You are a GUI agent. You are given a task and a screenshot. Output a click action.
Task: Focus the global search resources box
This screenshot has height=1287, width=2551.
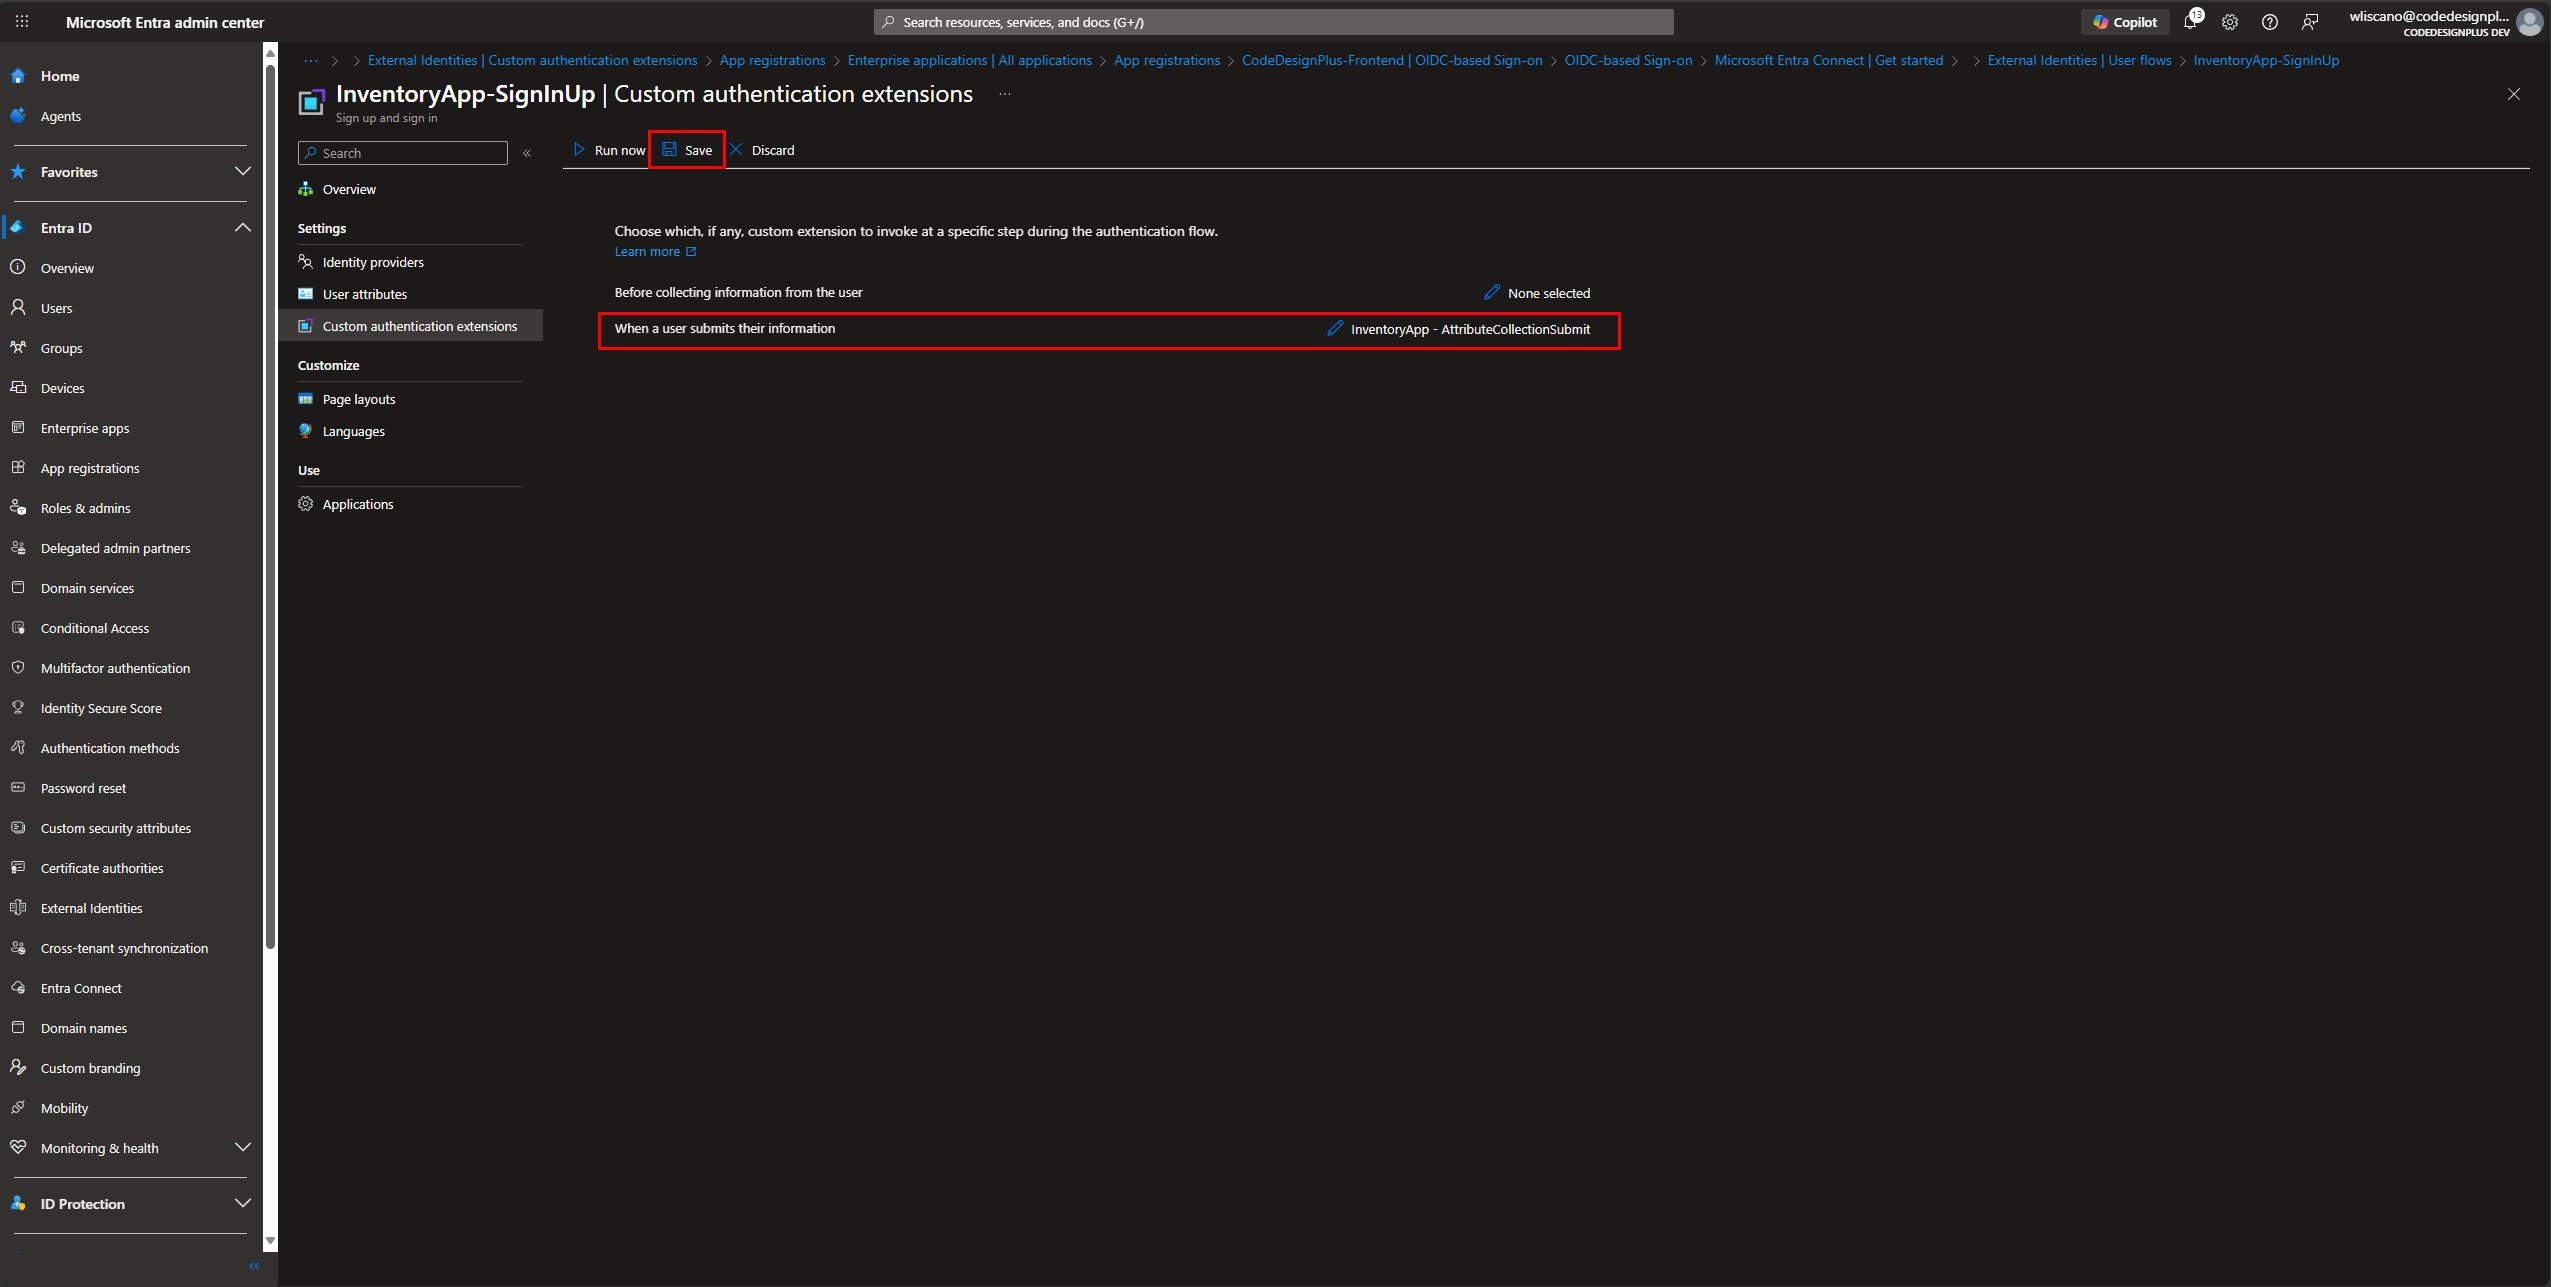[1273, 22]
